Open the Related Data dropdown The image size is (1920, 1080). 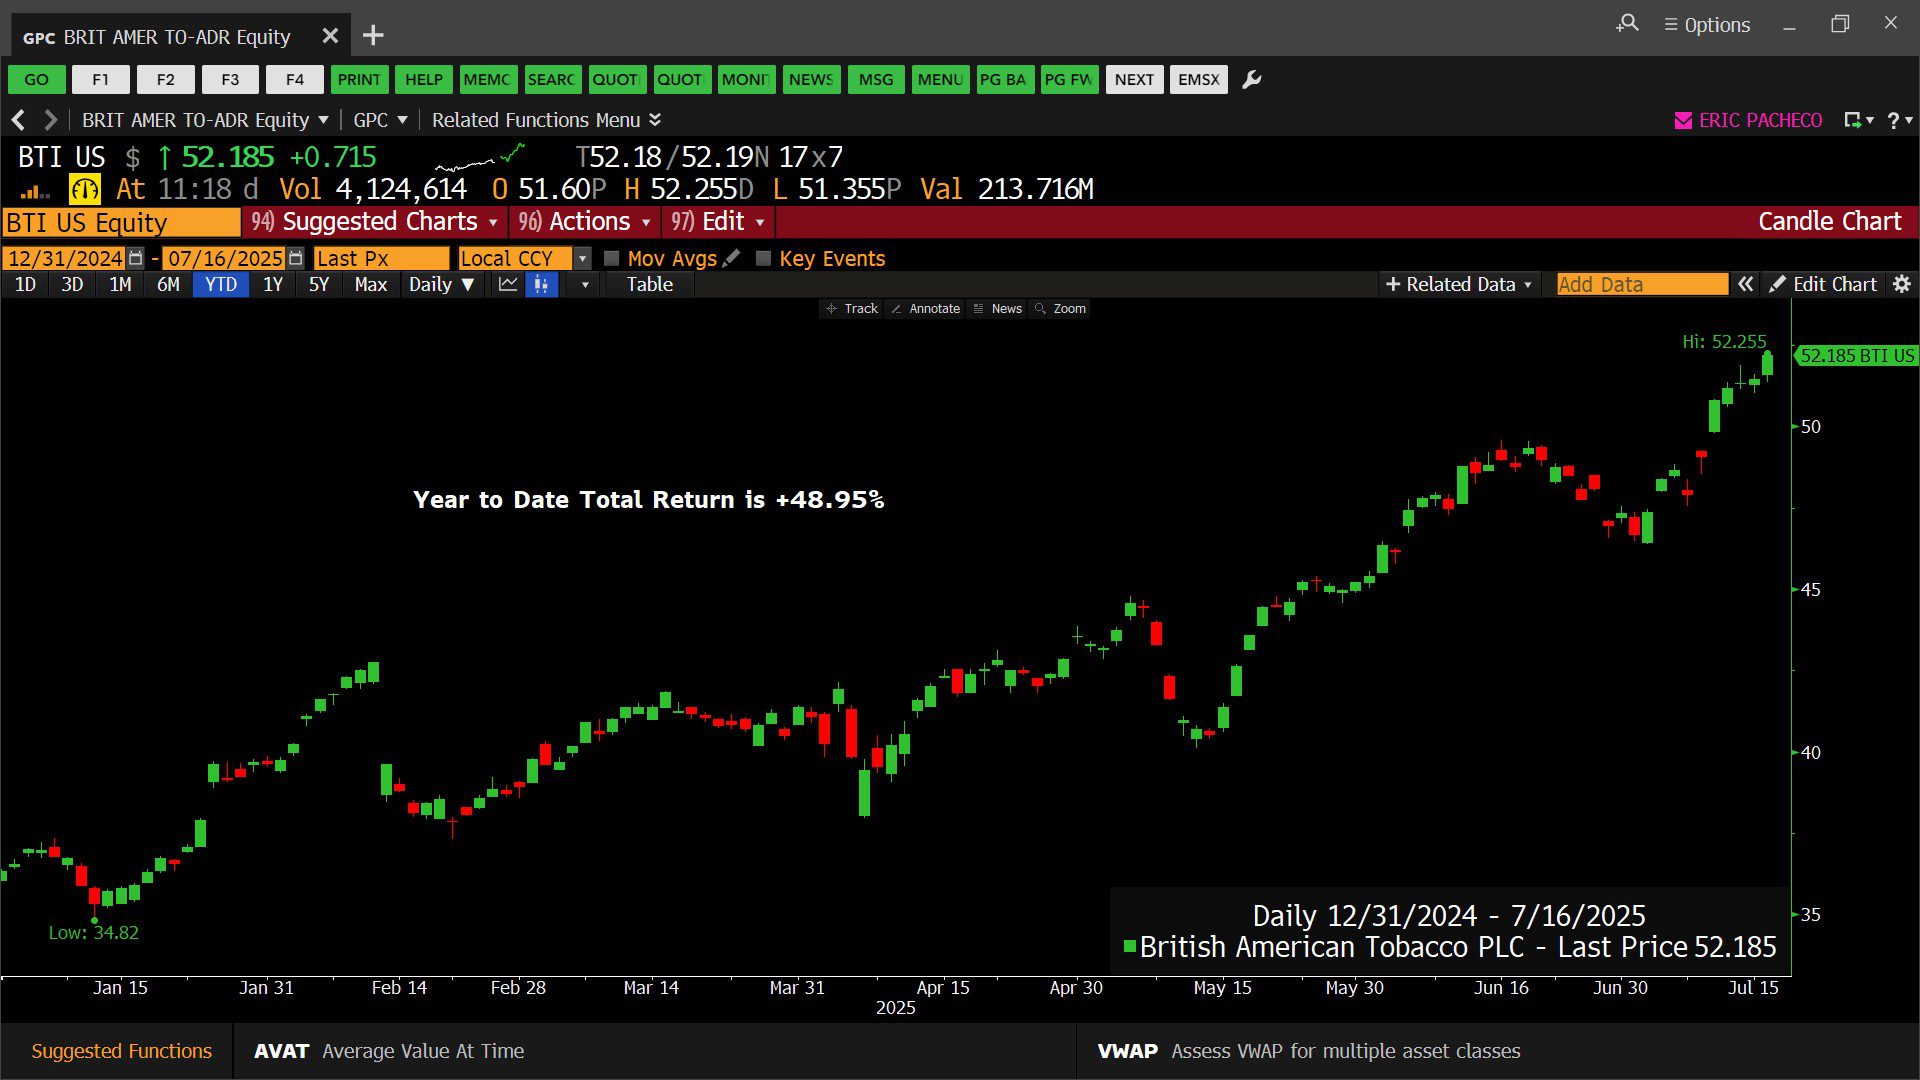point(1458,285)
